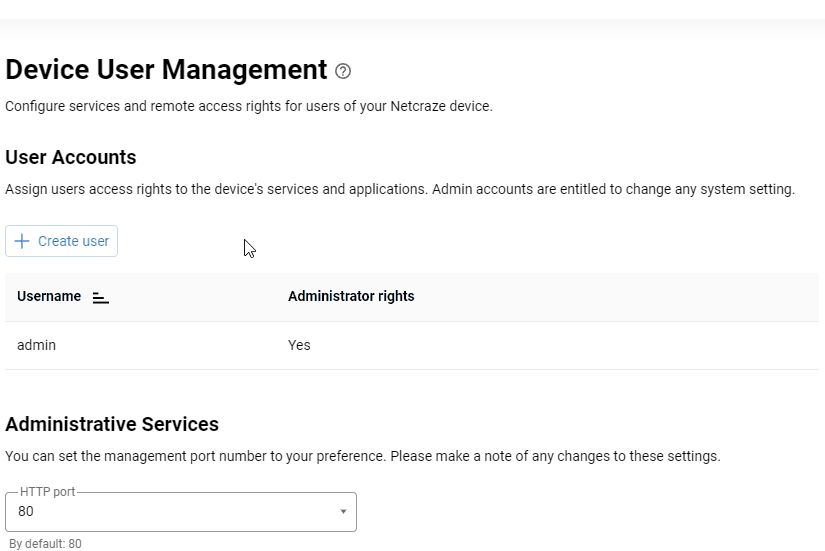The width and height of the screenshot is (825, 551).
Task: Click the plus icon in Create user
Action: coord(22,241)
